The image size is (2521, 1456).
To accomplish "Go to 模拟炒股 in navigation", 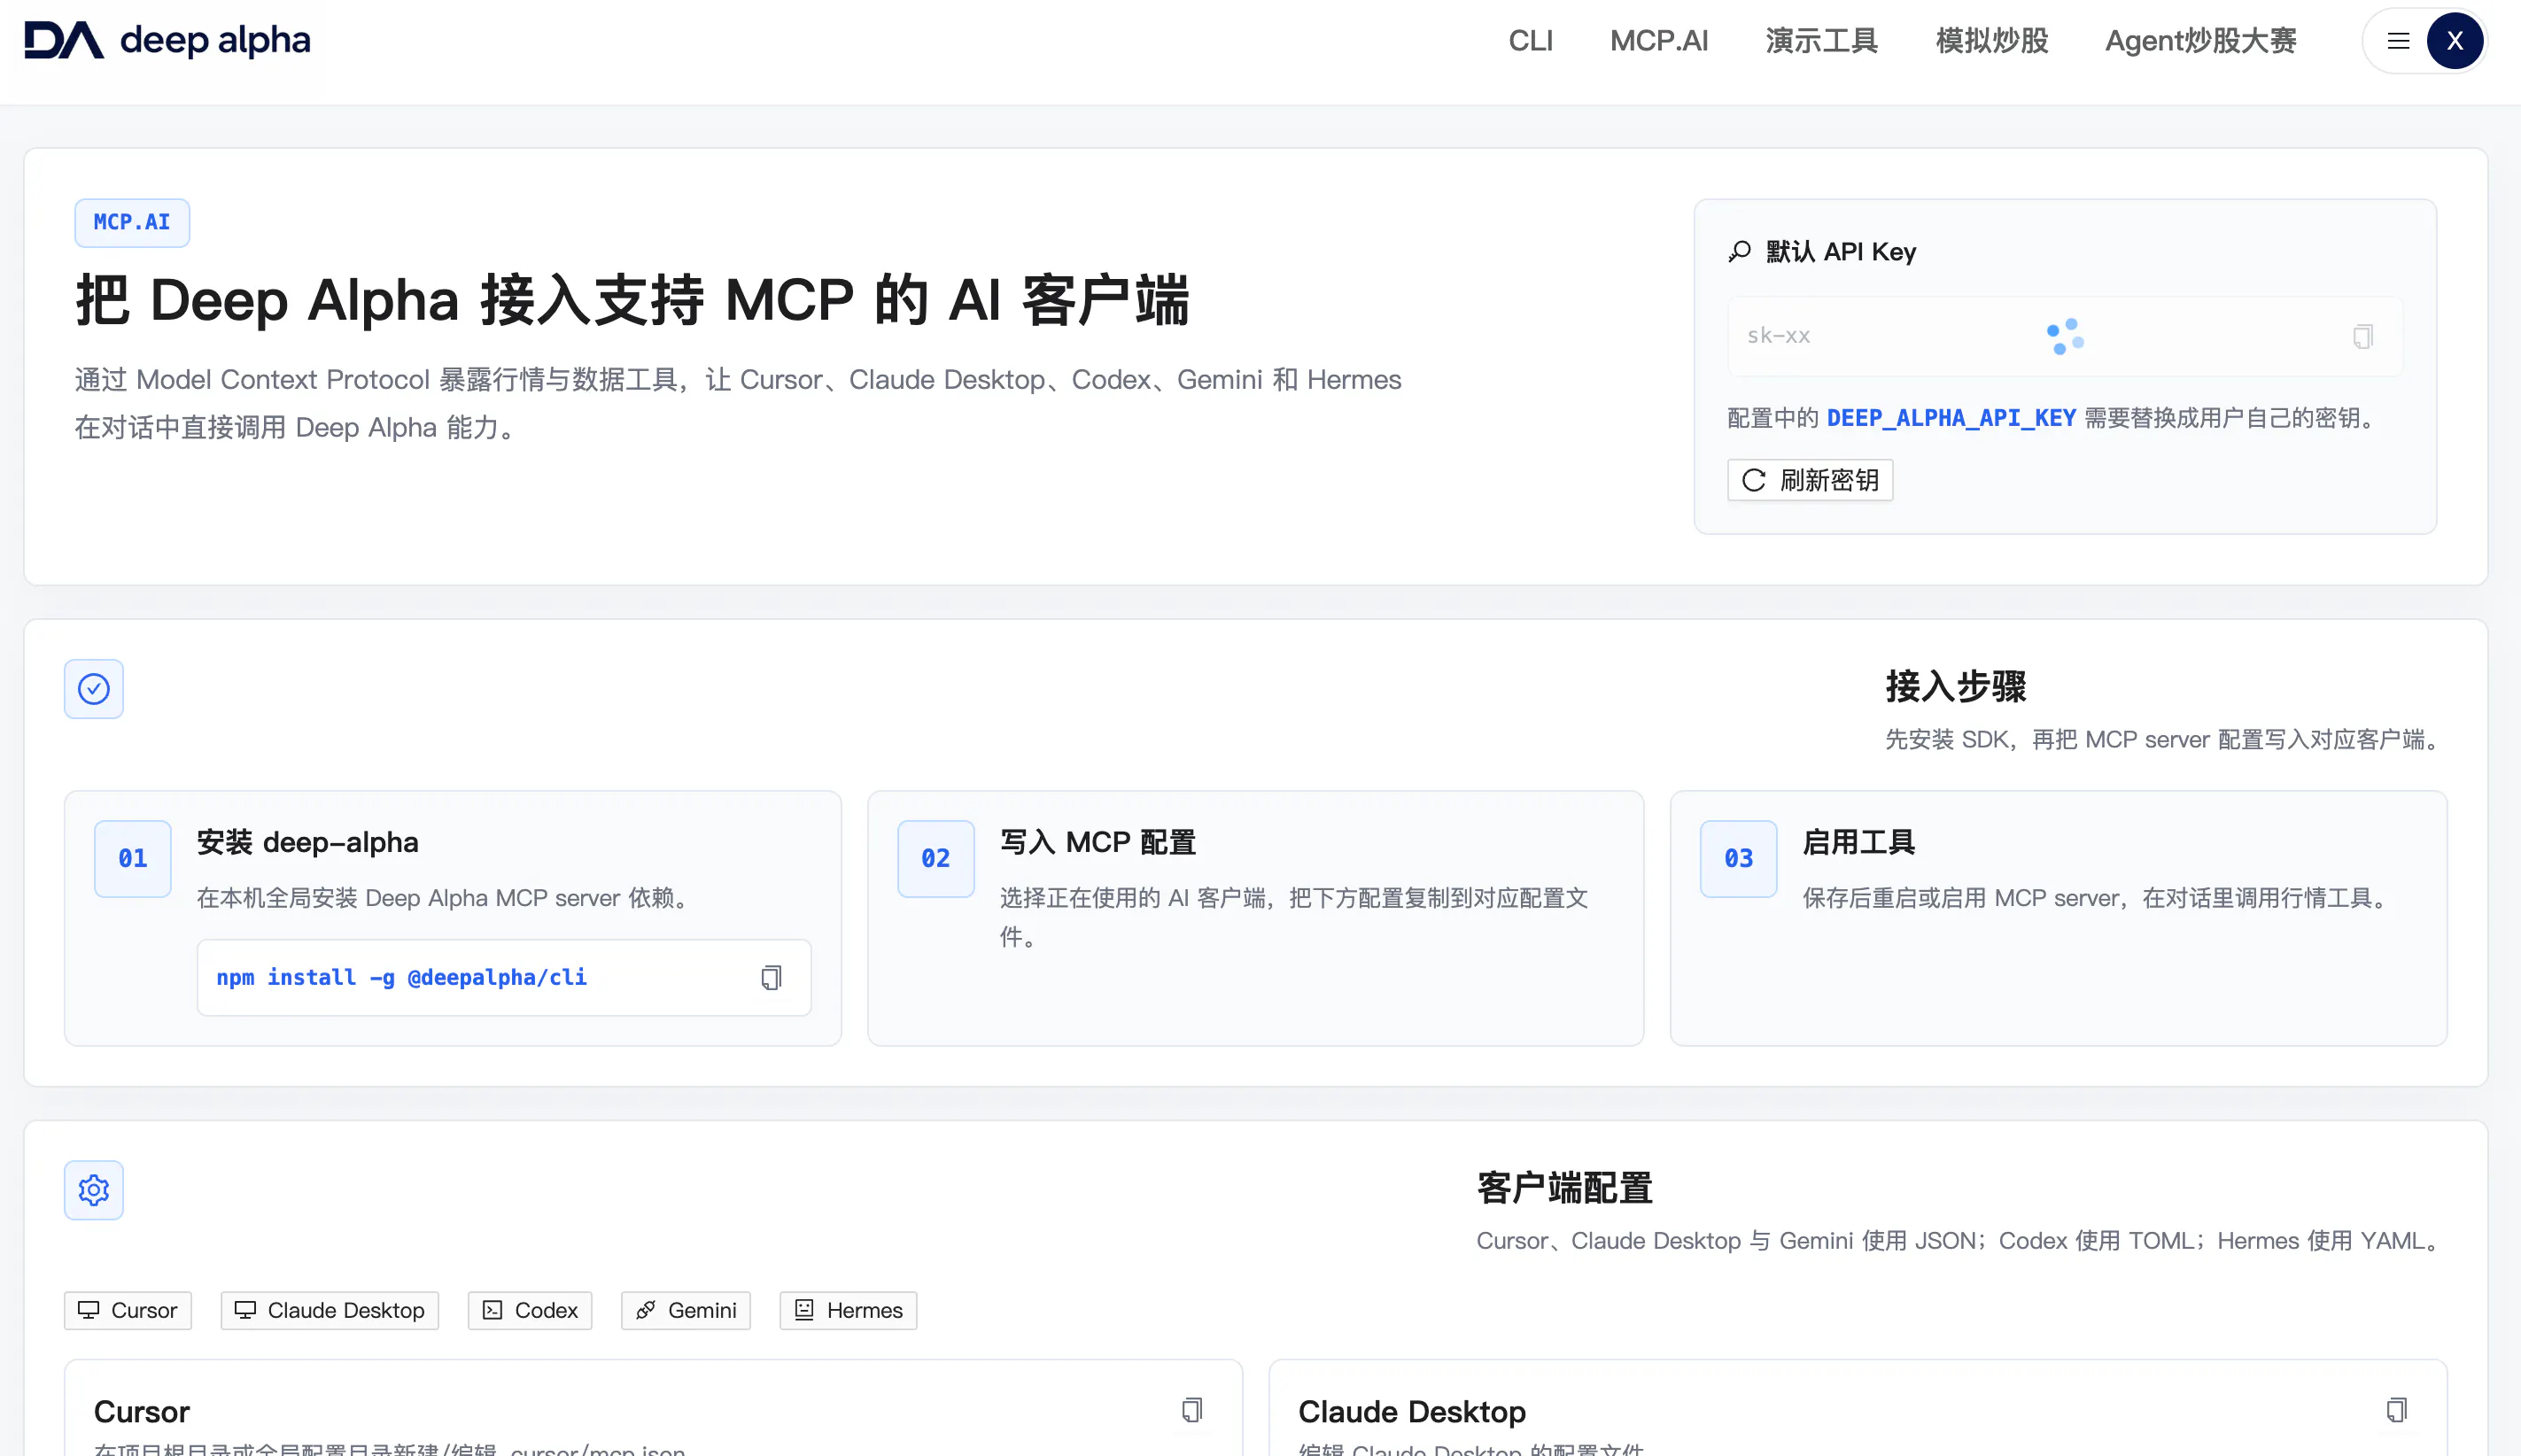I will click(x=1992, y=41).
